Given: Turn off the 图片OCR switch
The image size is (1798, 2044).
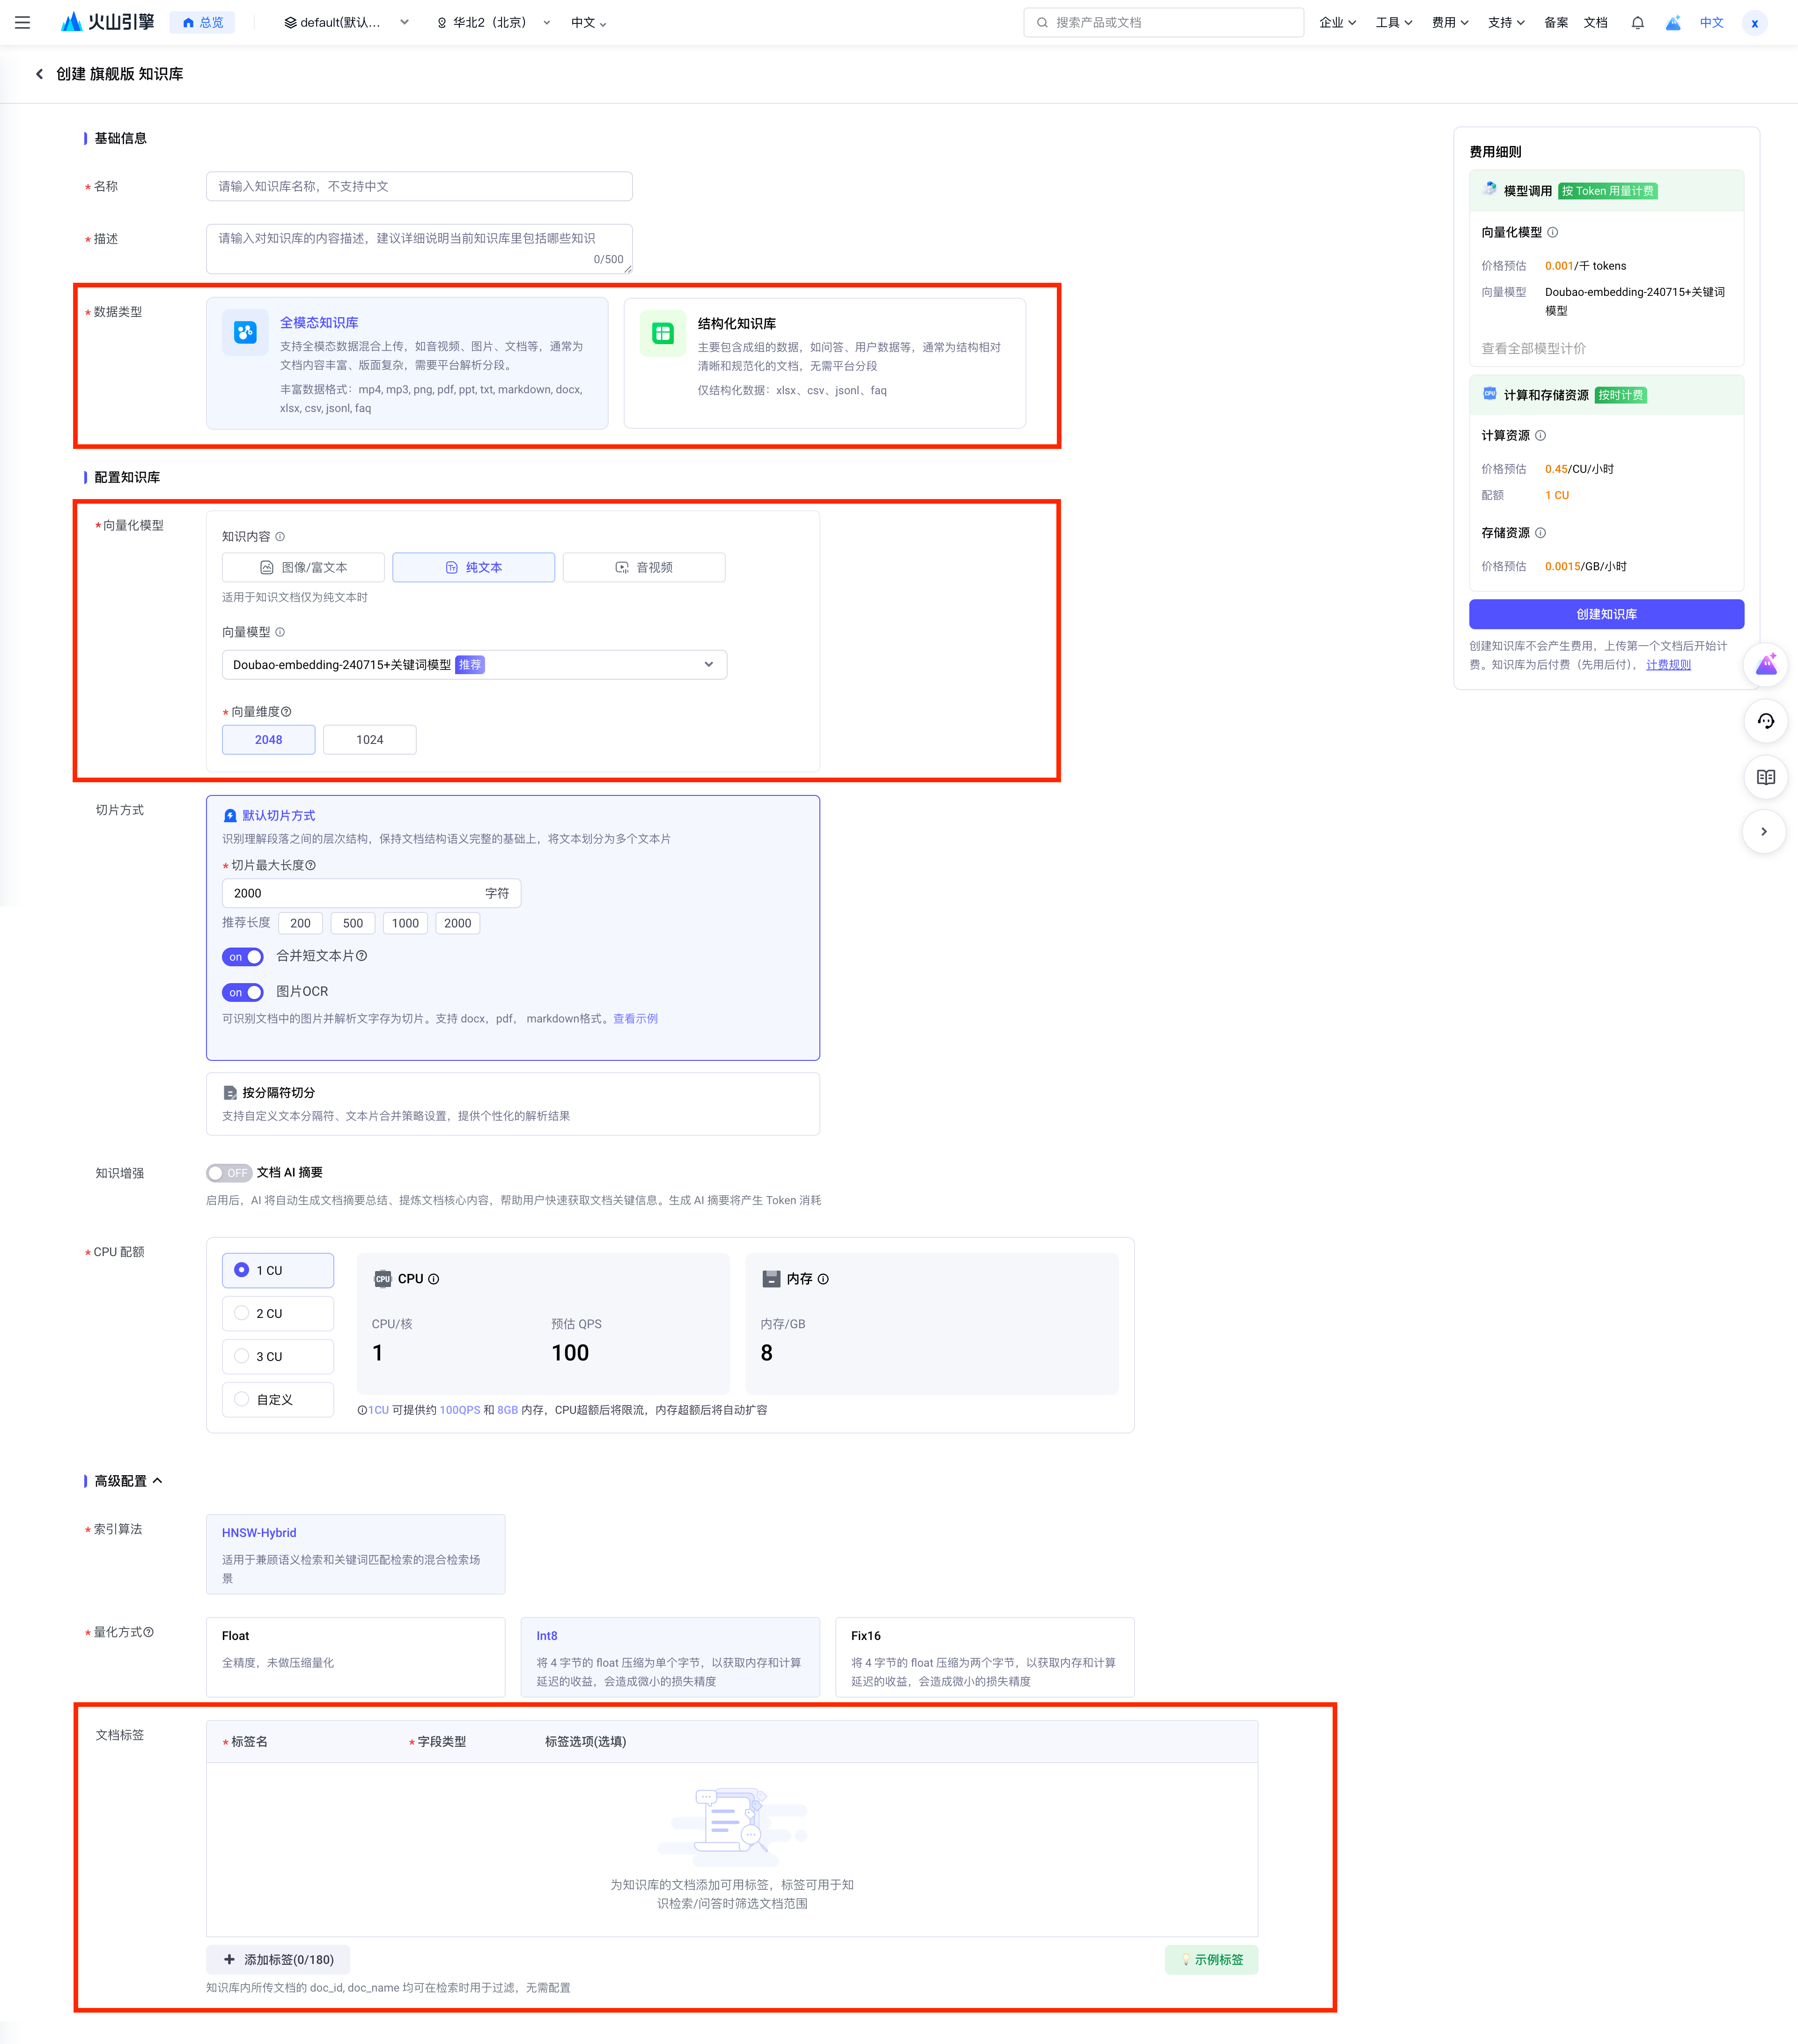Looking at the screenshot, I should 243,992.
